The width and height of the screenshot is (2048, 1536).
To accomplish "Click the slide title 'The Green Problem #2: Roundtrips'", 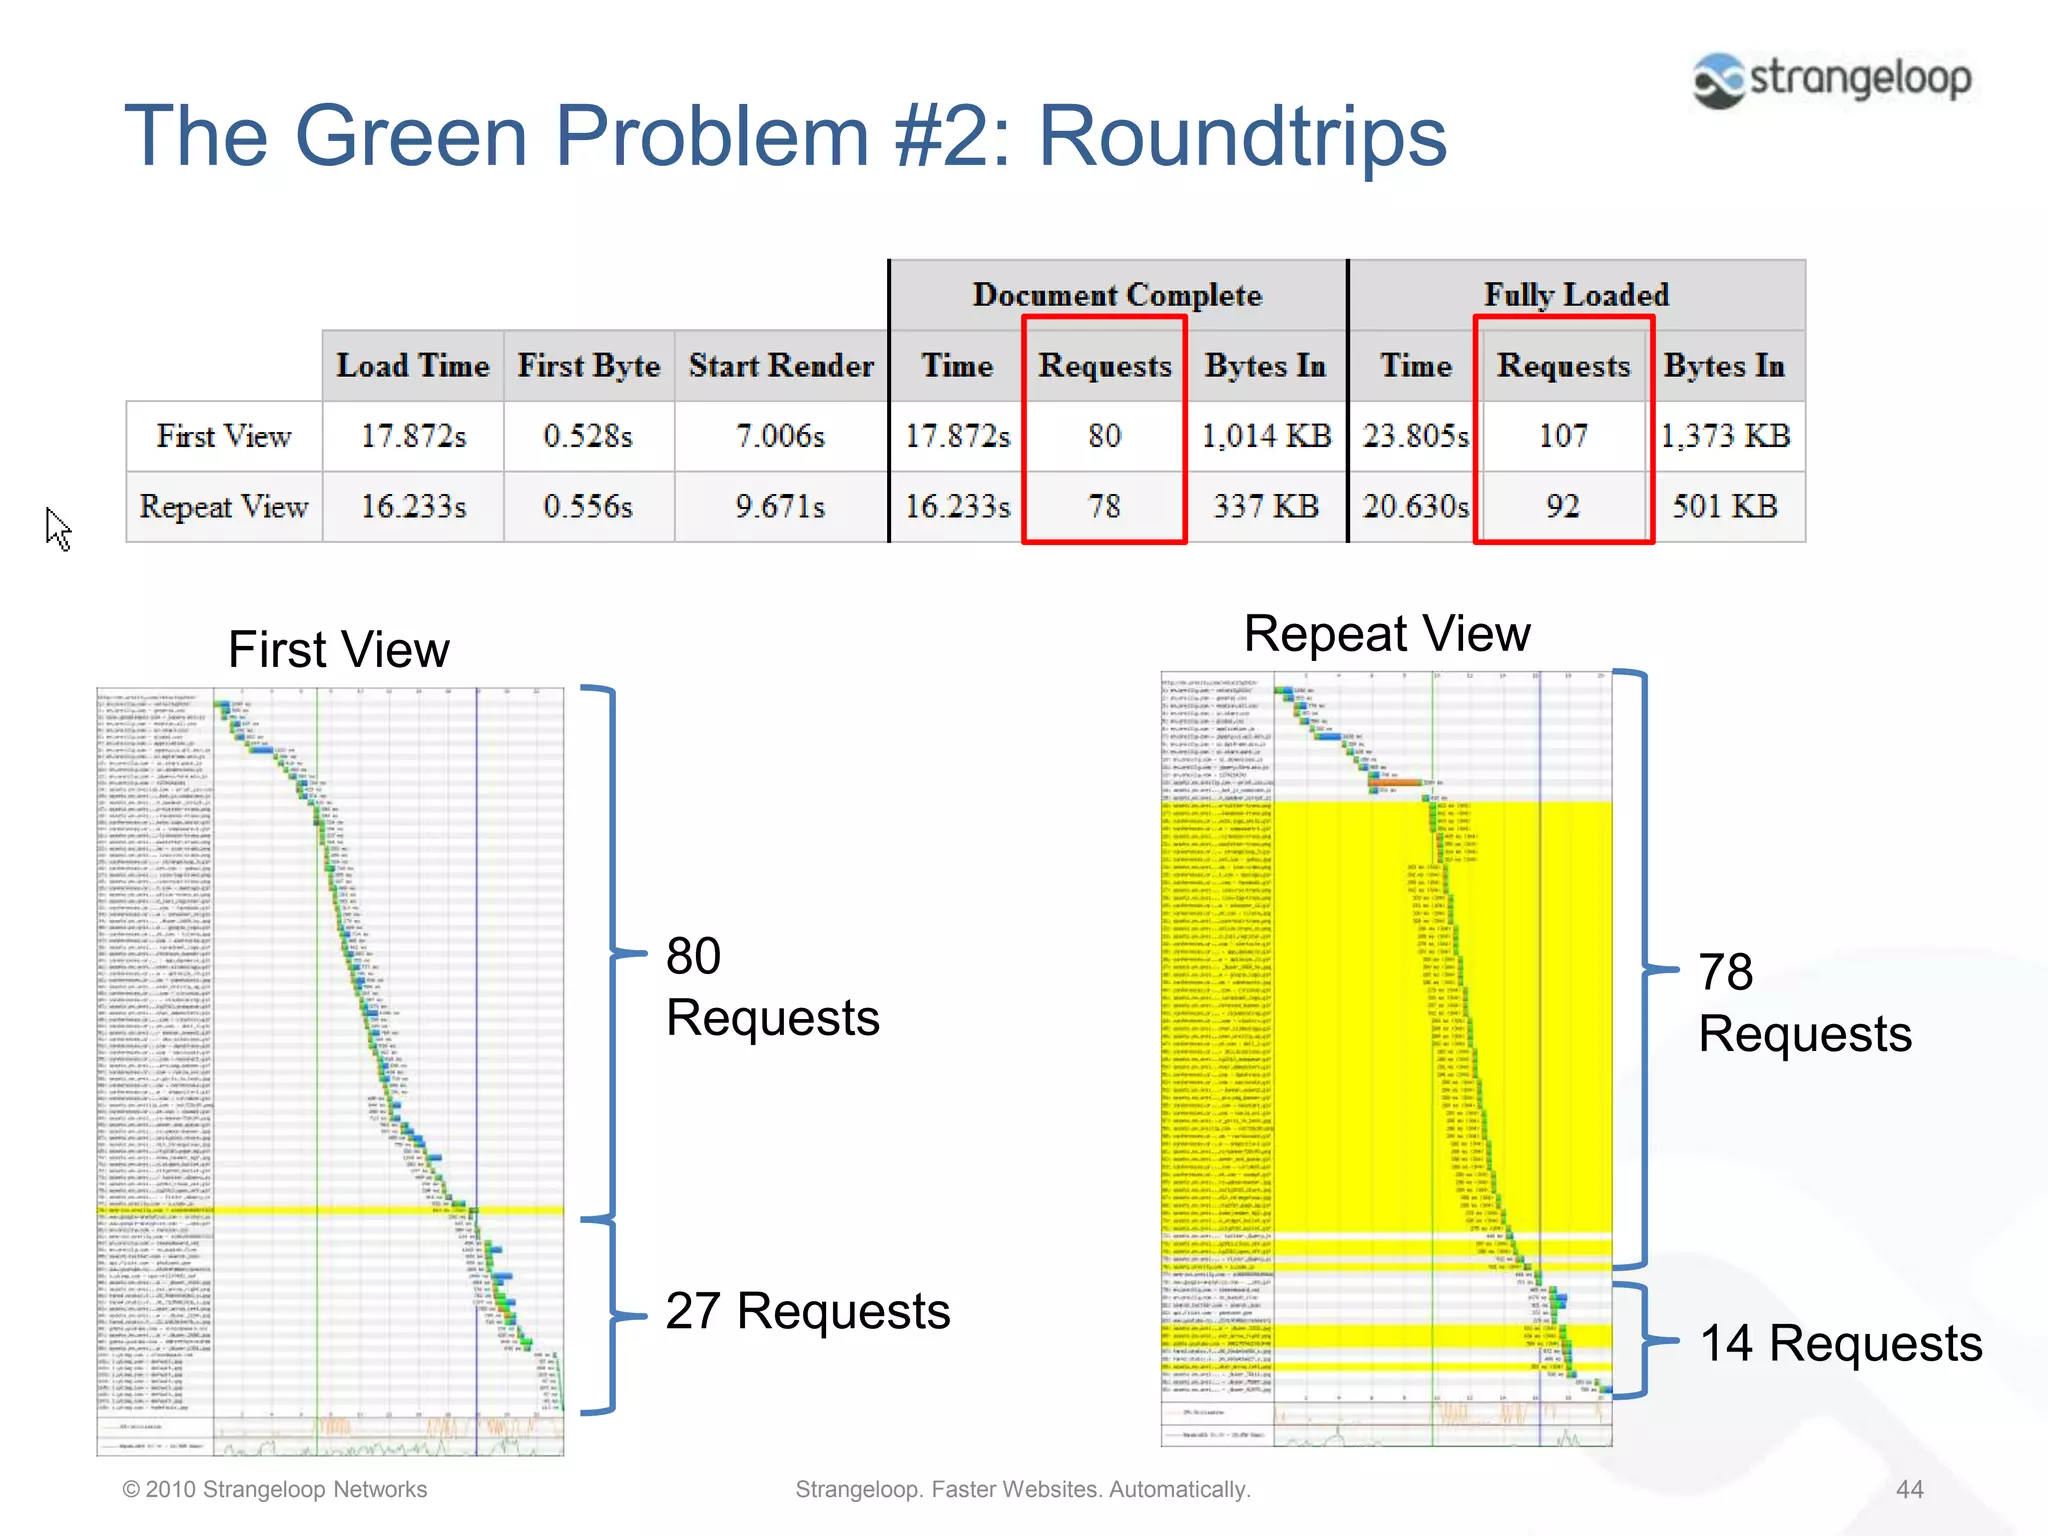I will (x=785, y=137).
